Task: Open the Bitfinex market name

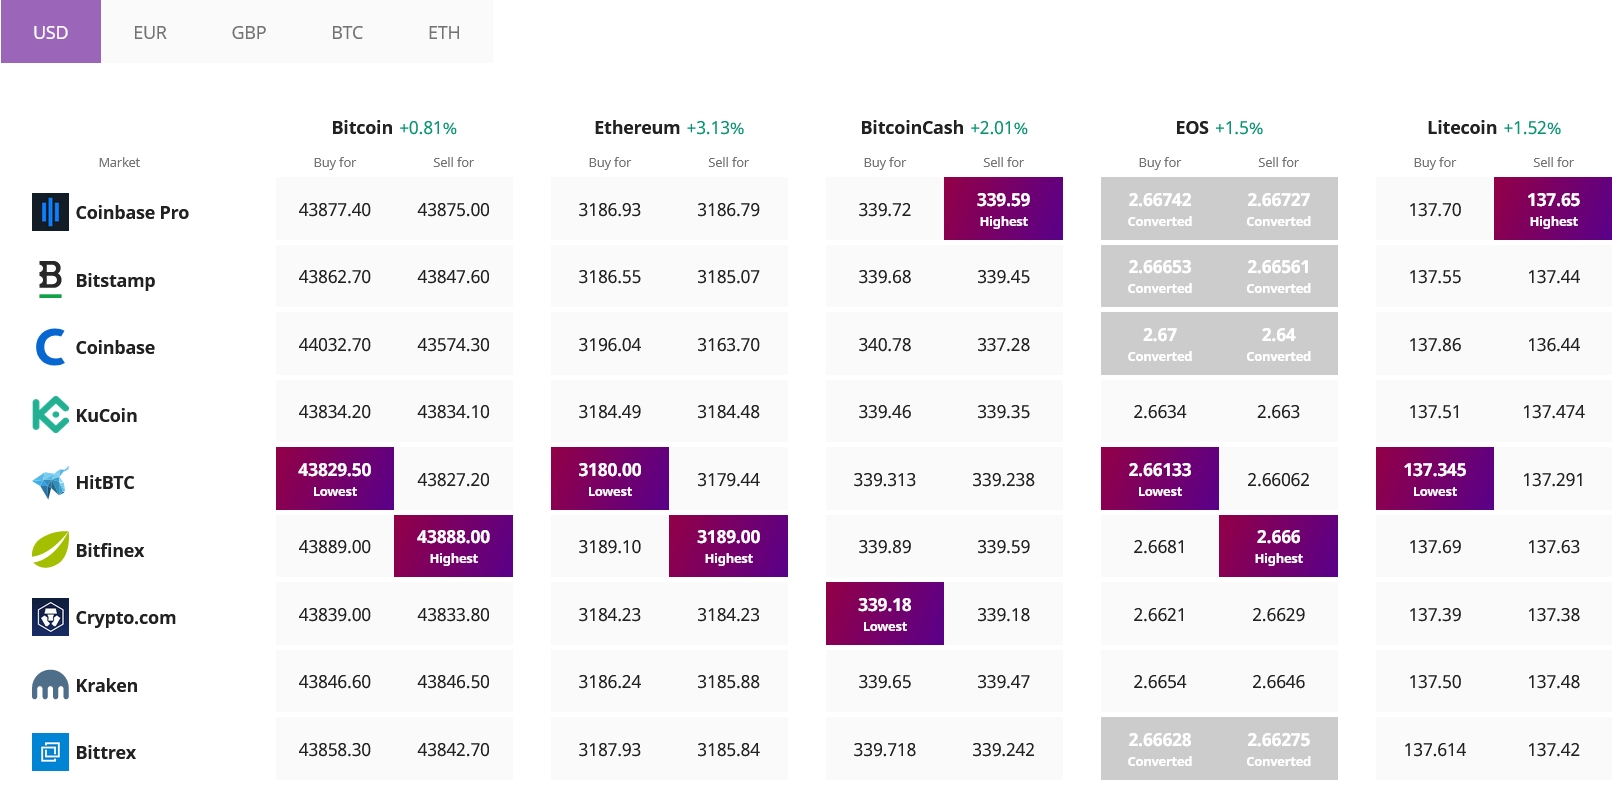Action: tap(110, 550)
